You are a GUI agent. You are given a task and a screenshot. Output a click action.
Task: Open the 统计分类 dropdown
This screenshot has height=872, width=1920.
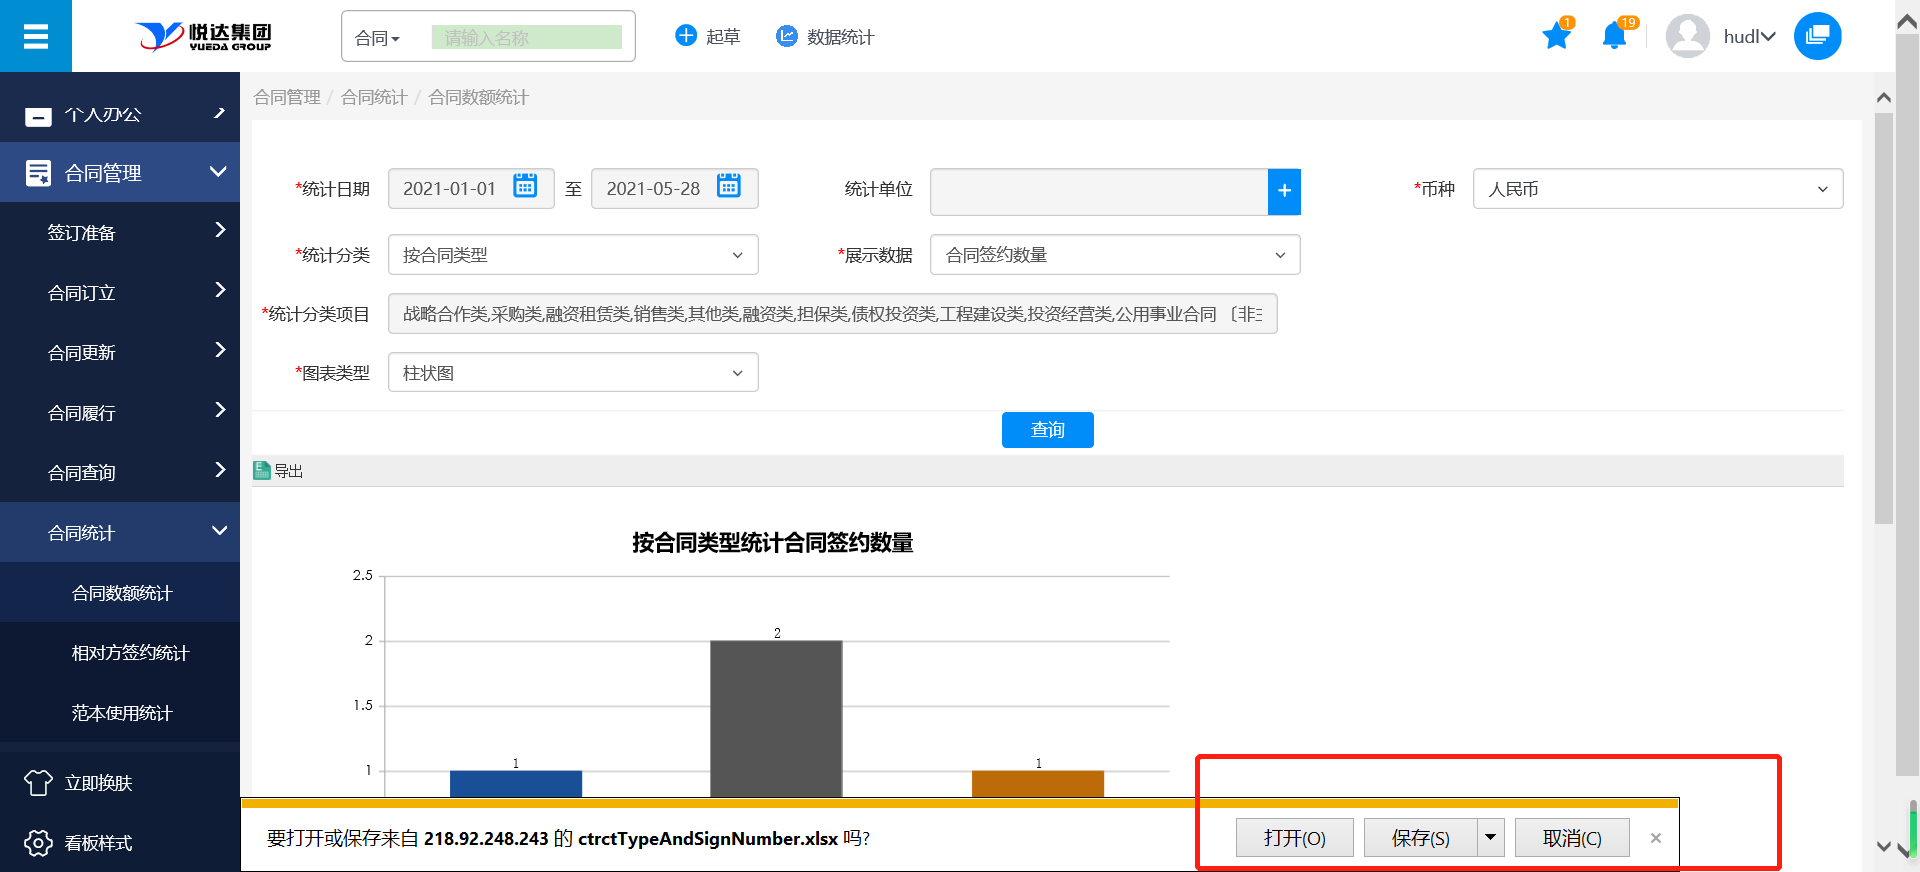tap(573, 255)
